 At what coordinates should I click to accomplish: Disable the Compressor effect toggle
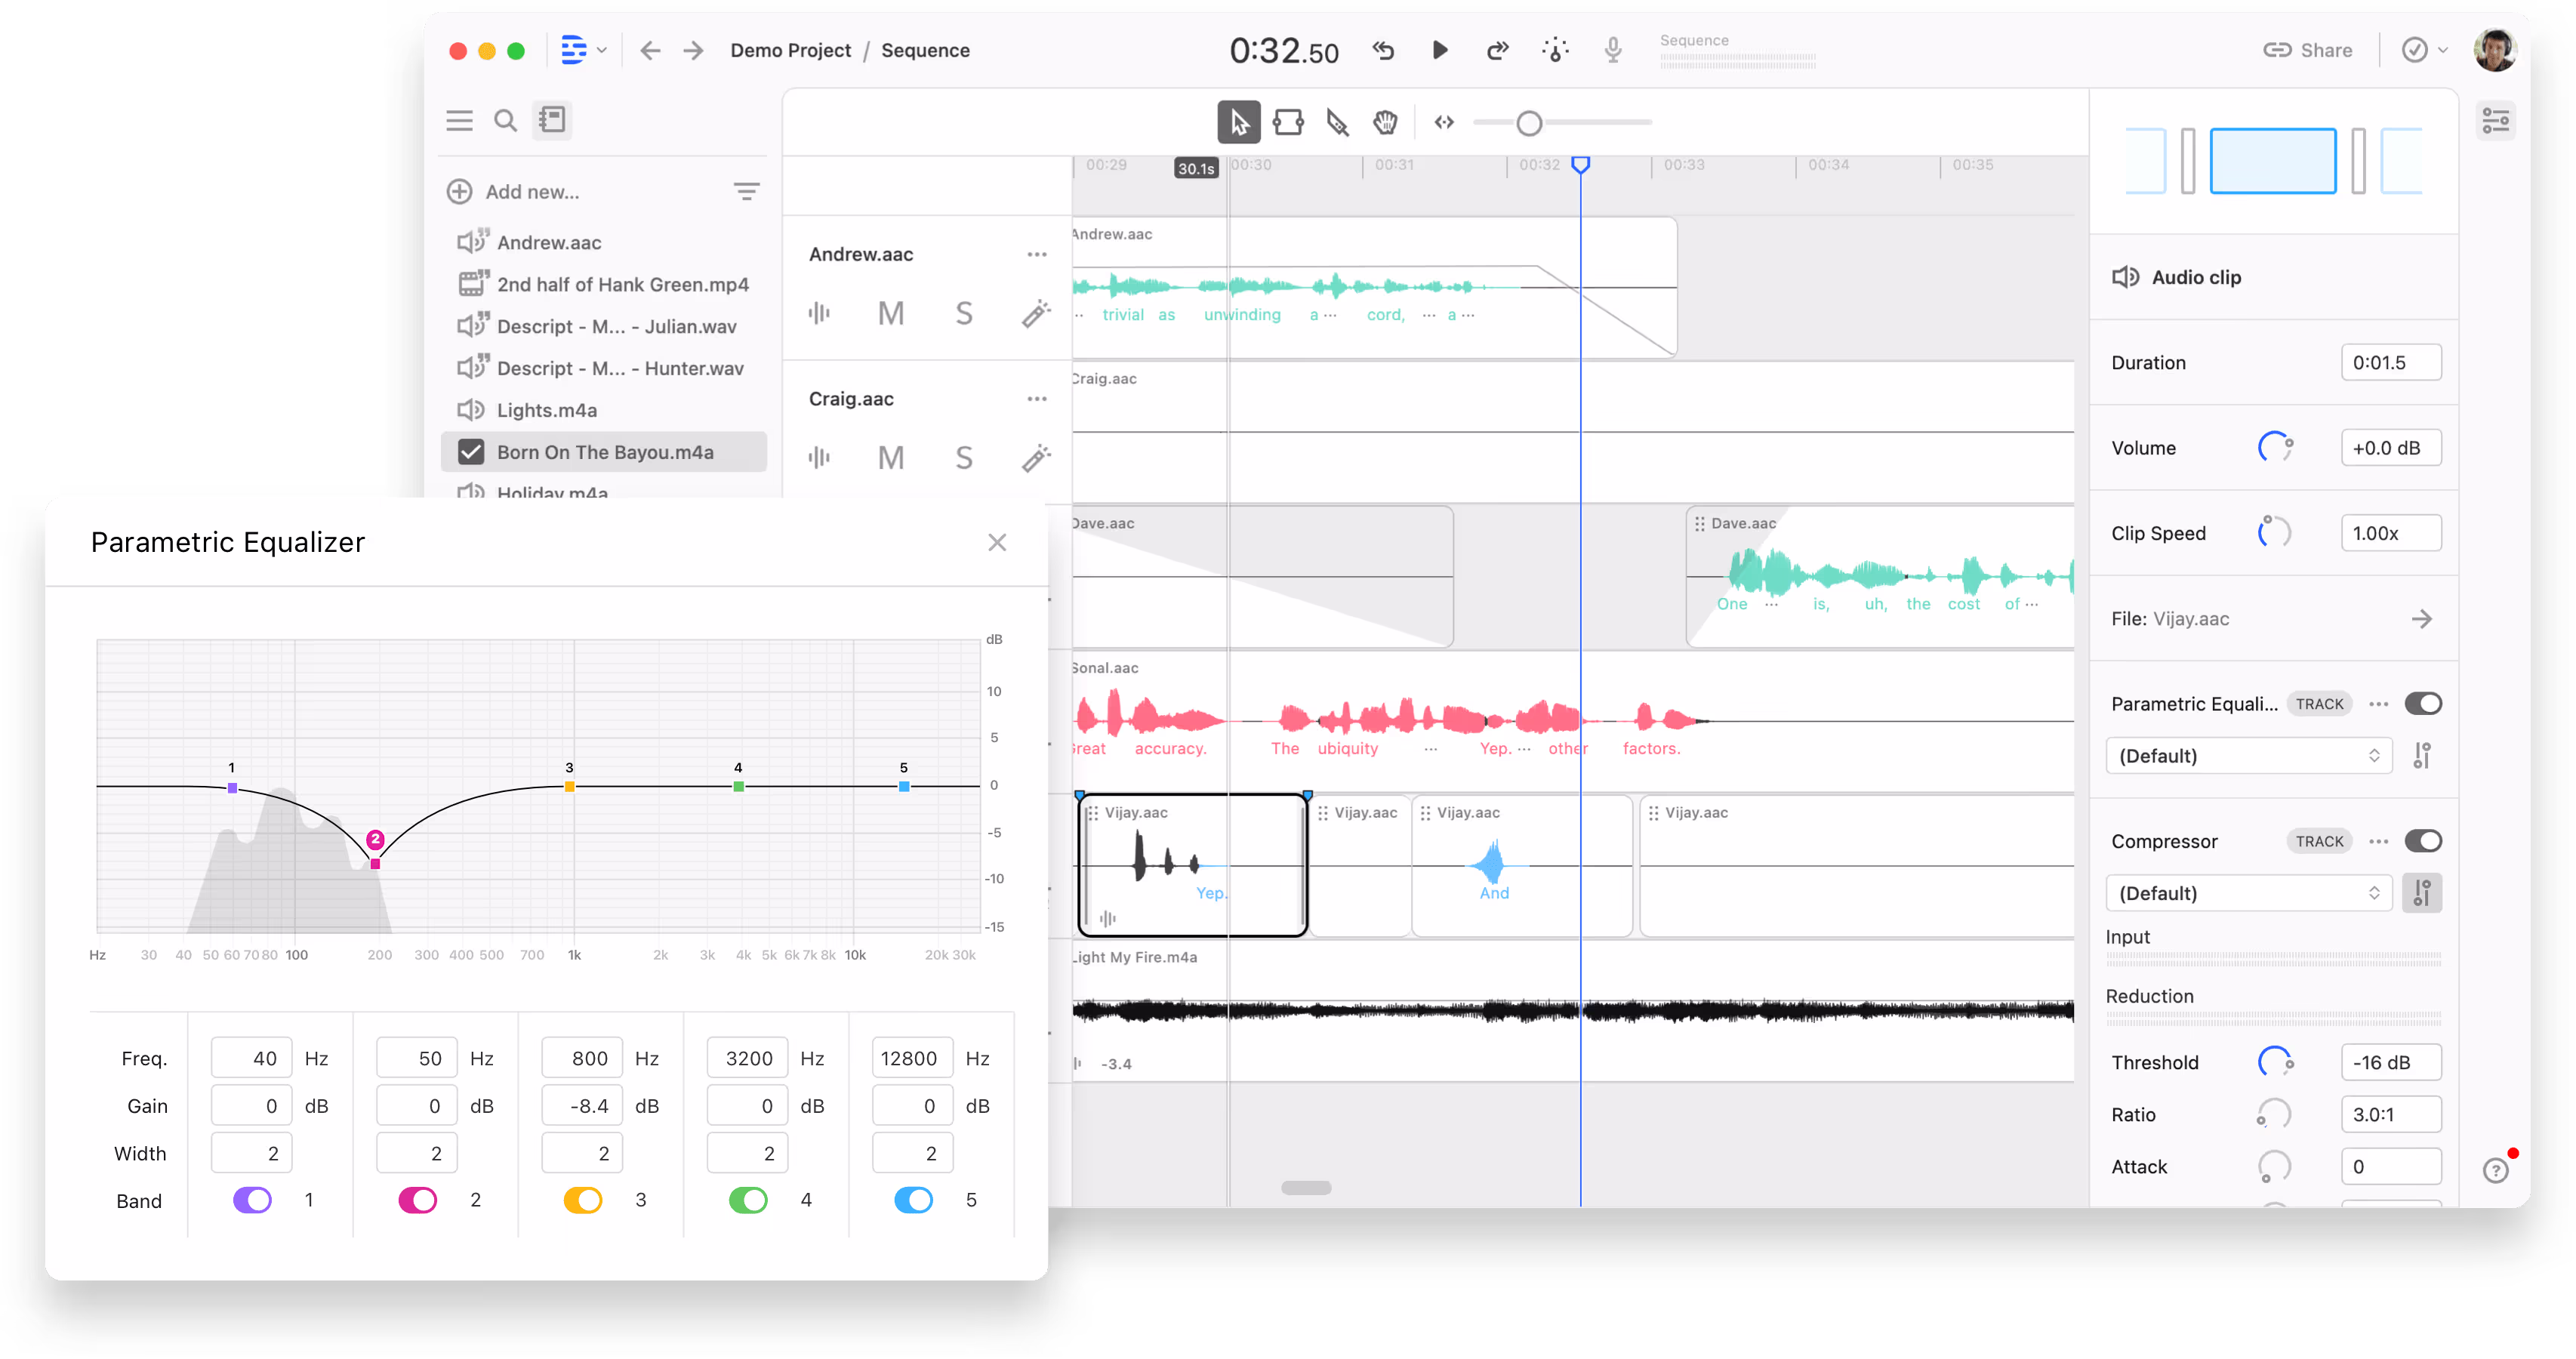pos(2423,841)
